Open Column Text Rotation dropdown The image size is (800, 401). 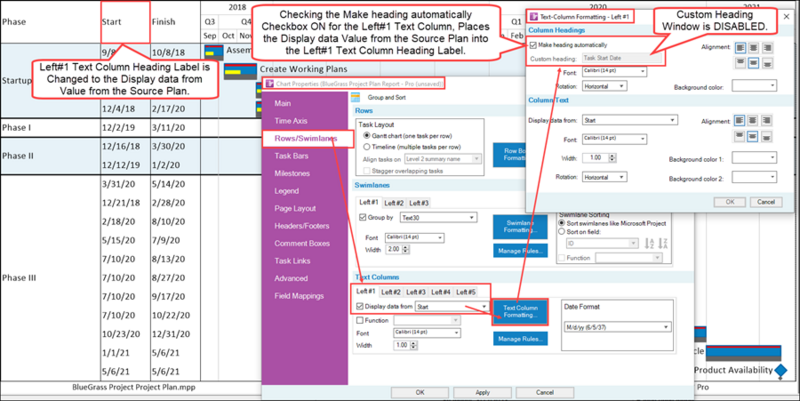point(604,177)
